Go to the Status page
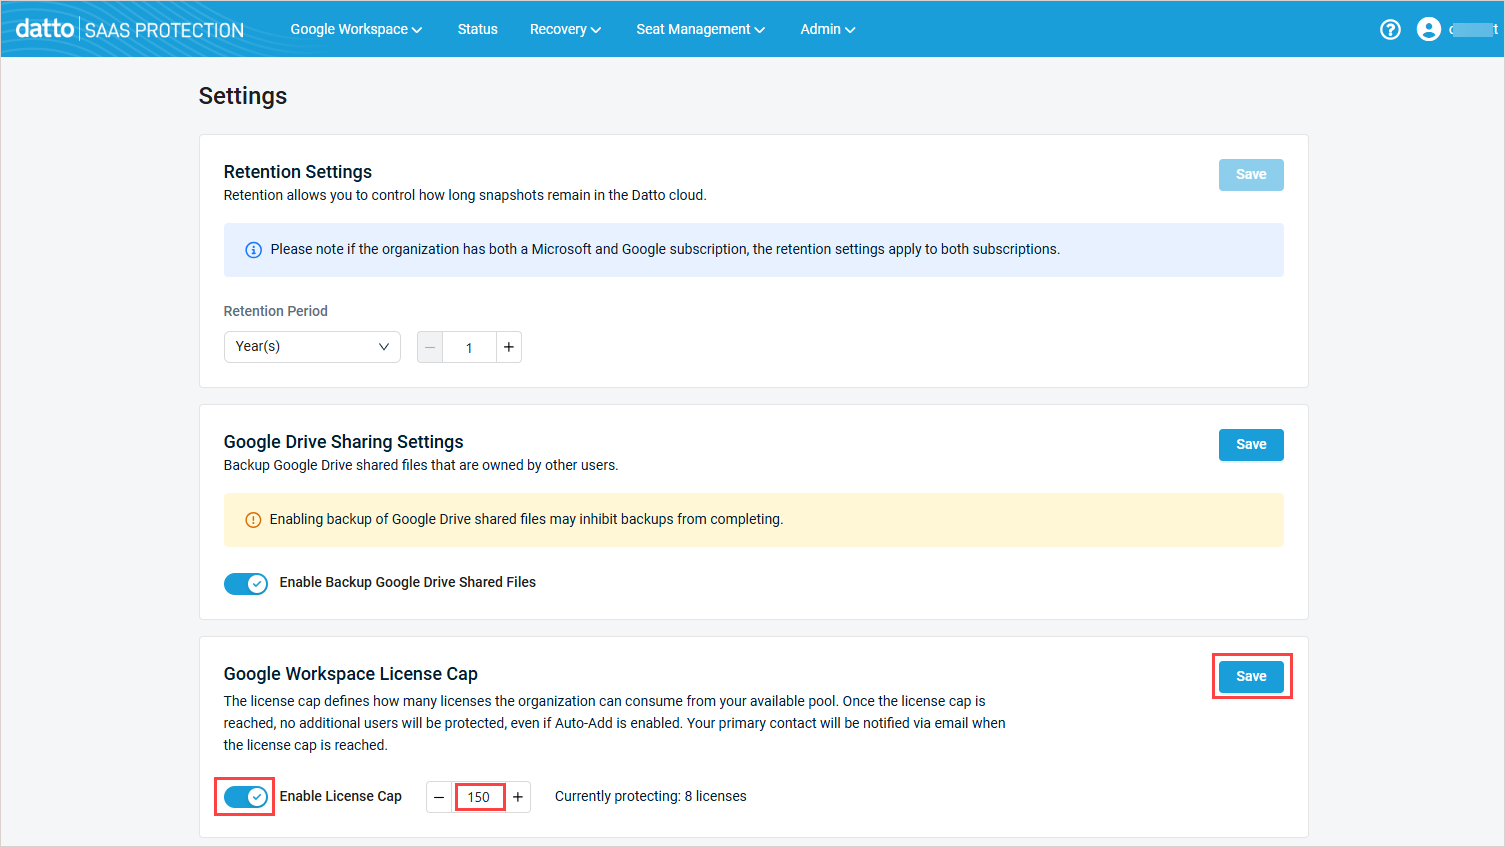Viewport: 1505px width, 847px height. pos(477,29)
